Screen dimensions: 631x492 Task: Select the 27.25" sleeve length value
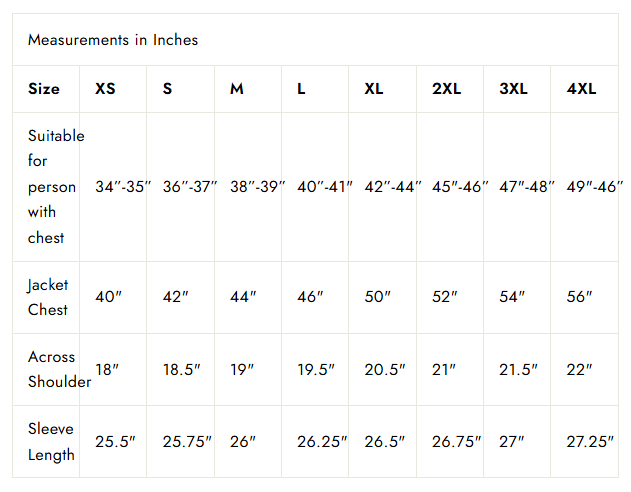click(590, 441)
